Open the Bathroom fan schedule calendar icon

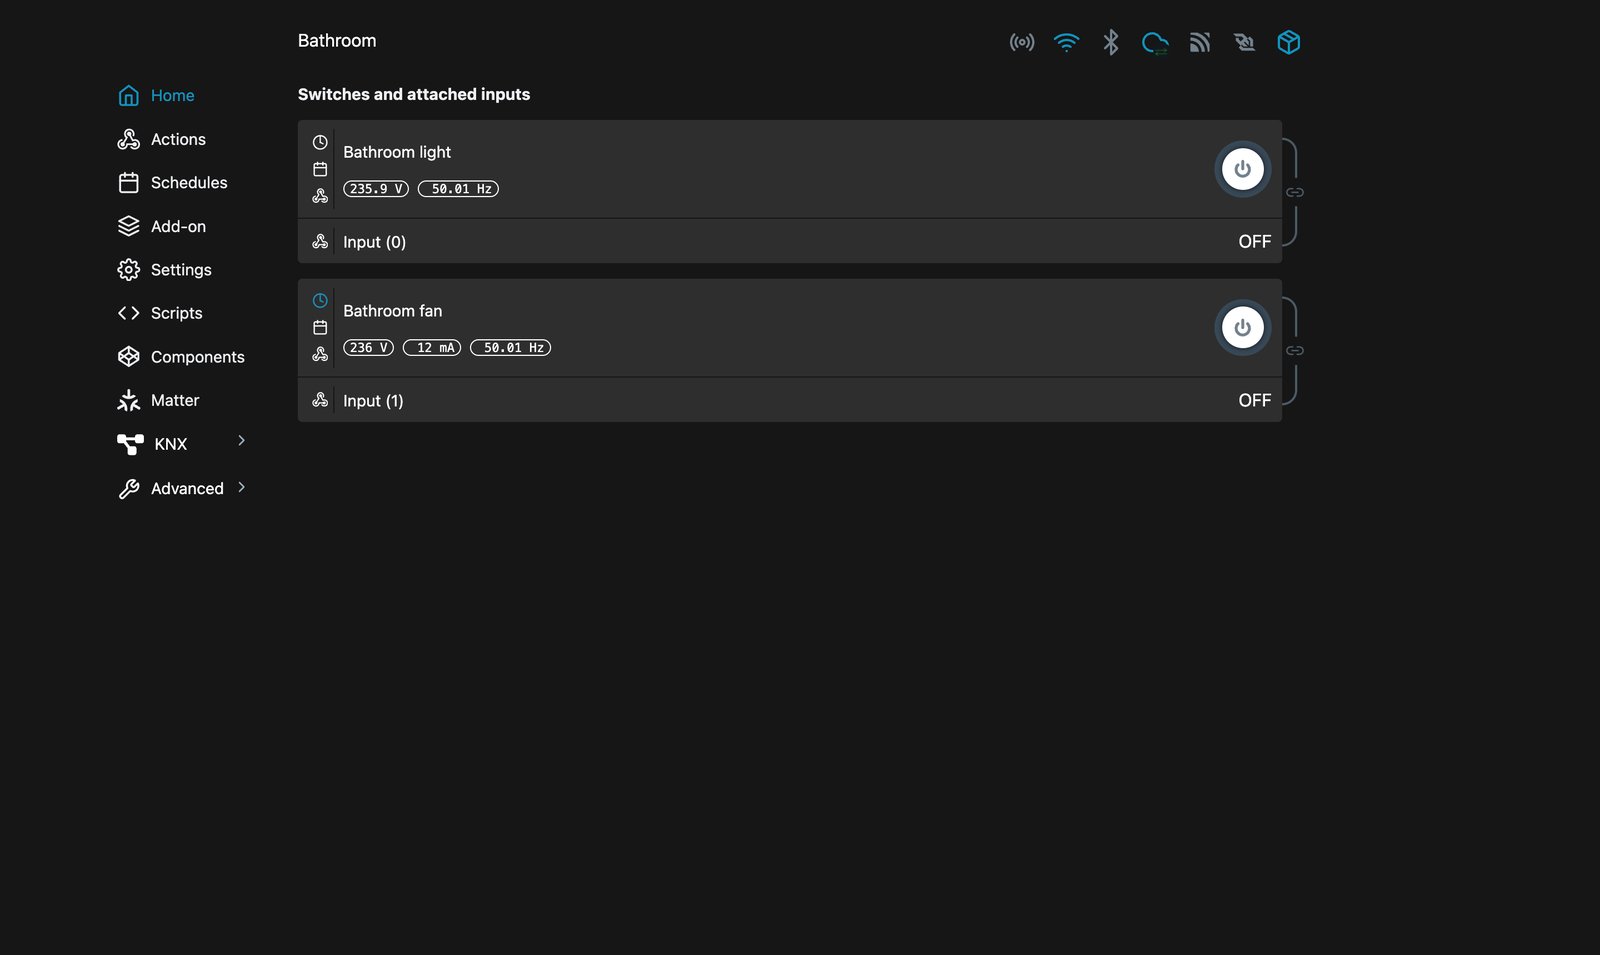320,328
